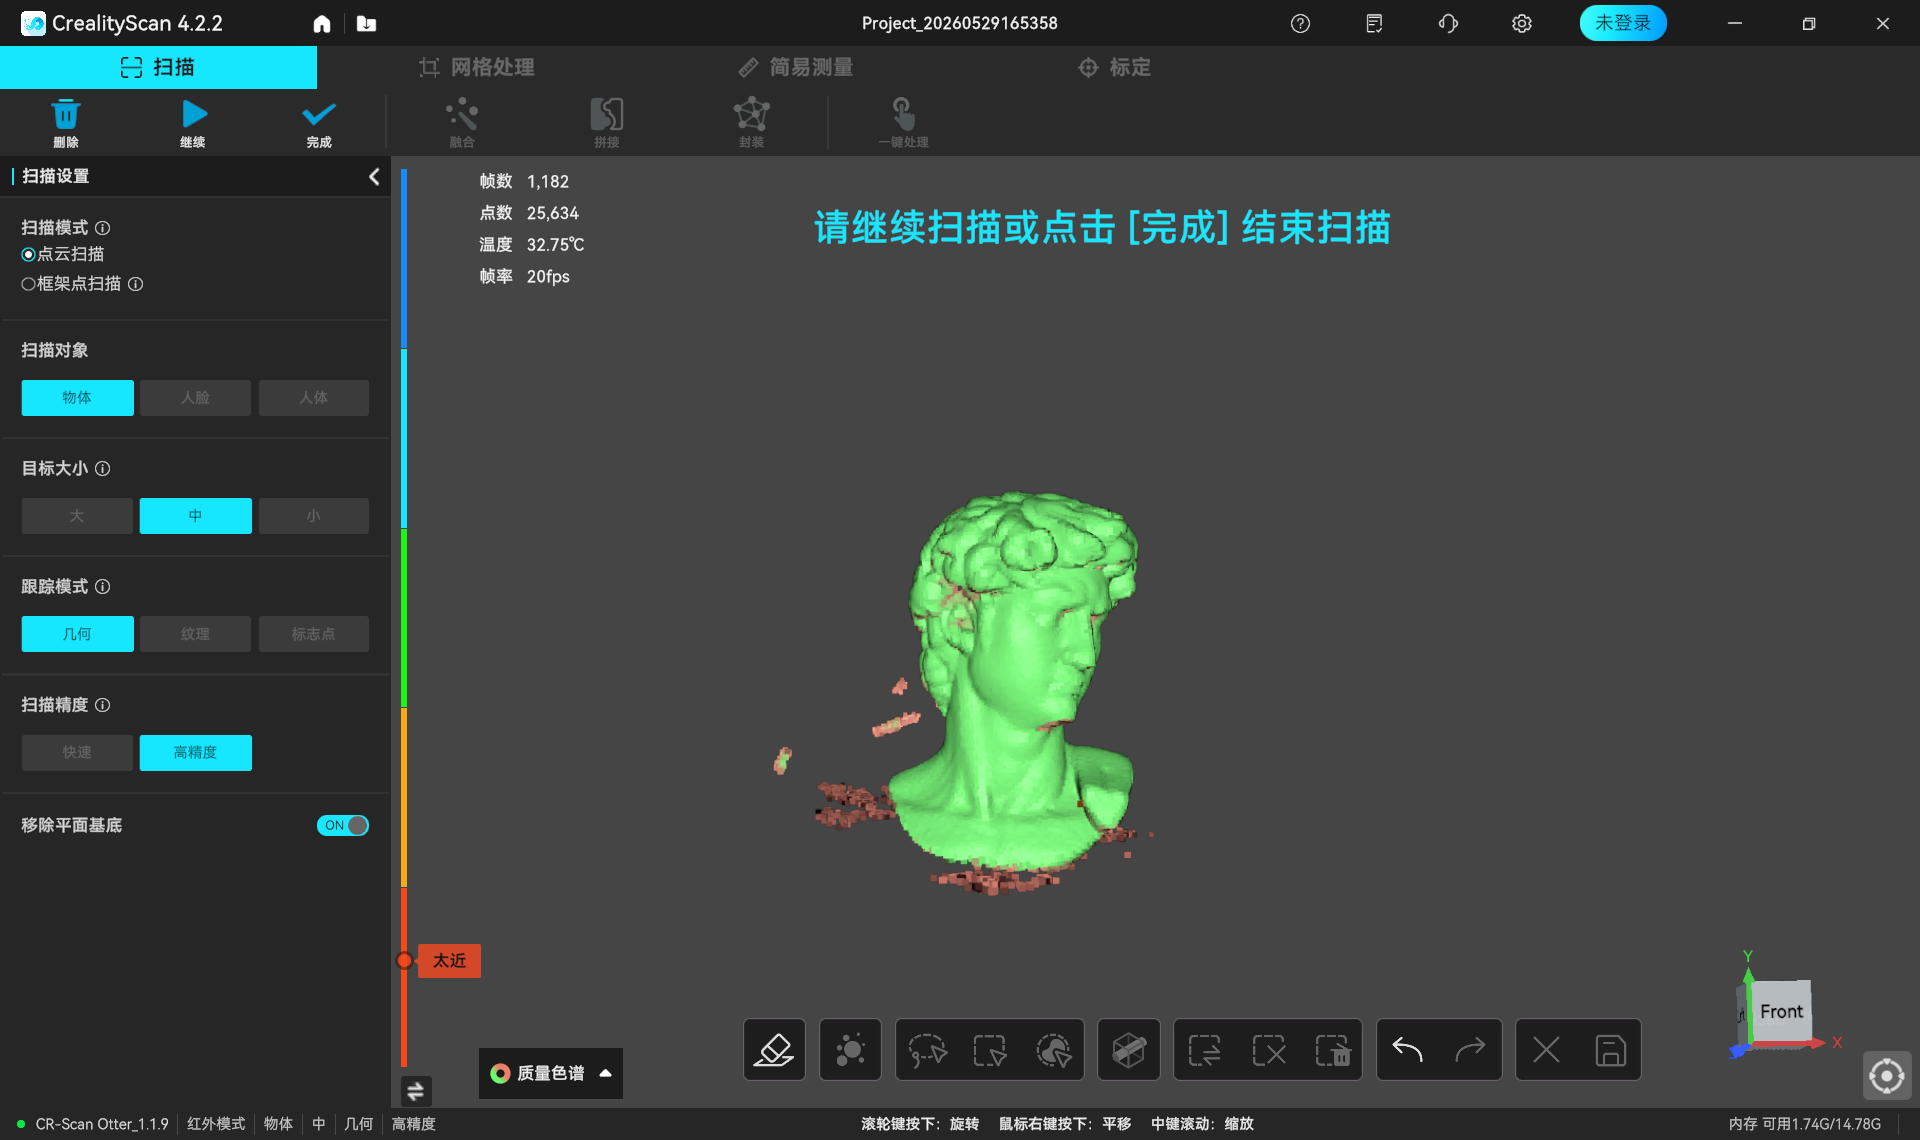Collapse the 扫描设置 panel chevron
Image resolution: width=1920 pixels, height=1140 pixels.
click(374, 176)
